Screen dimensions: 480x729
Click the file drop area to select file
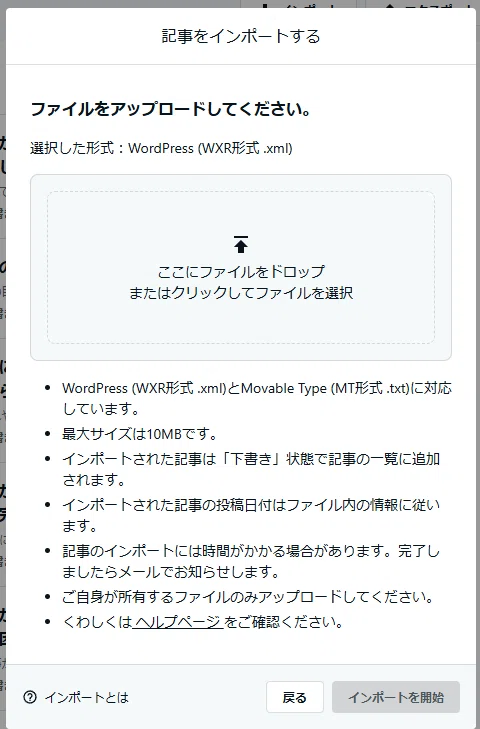click(x=241, y=267)
